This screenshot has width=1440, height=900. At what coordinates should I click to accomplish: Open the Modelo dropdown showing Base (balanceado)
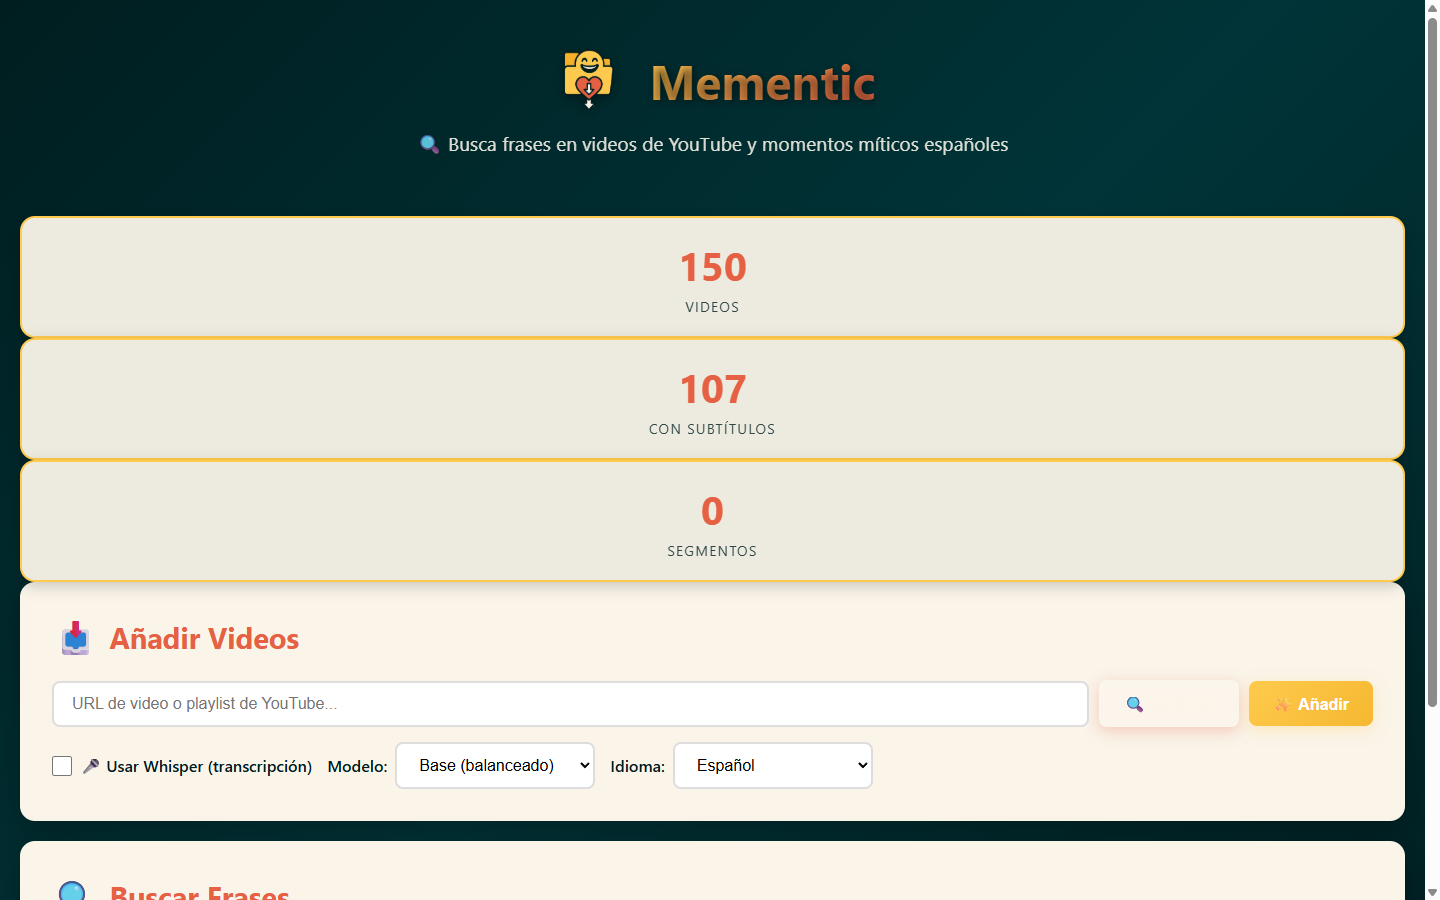(495, 765)
